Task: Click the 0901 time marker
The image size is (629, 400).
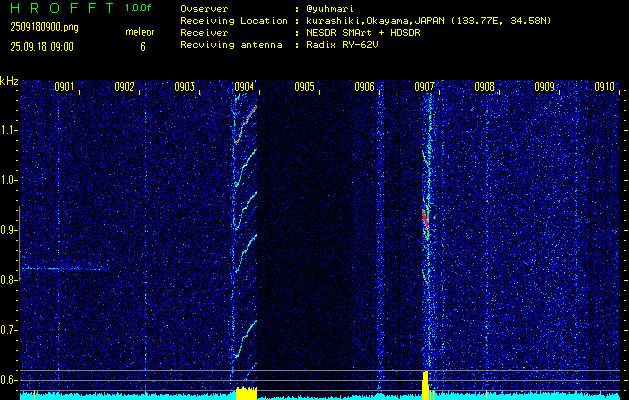Action: [64, 87]
